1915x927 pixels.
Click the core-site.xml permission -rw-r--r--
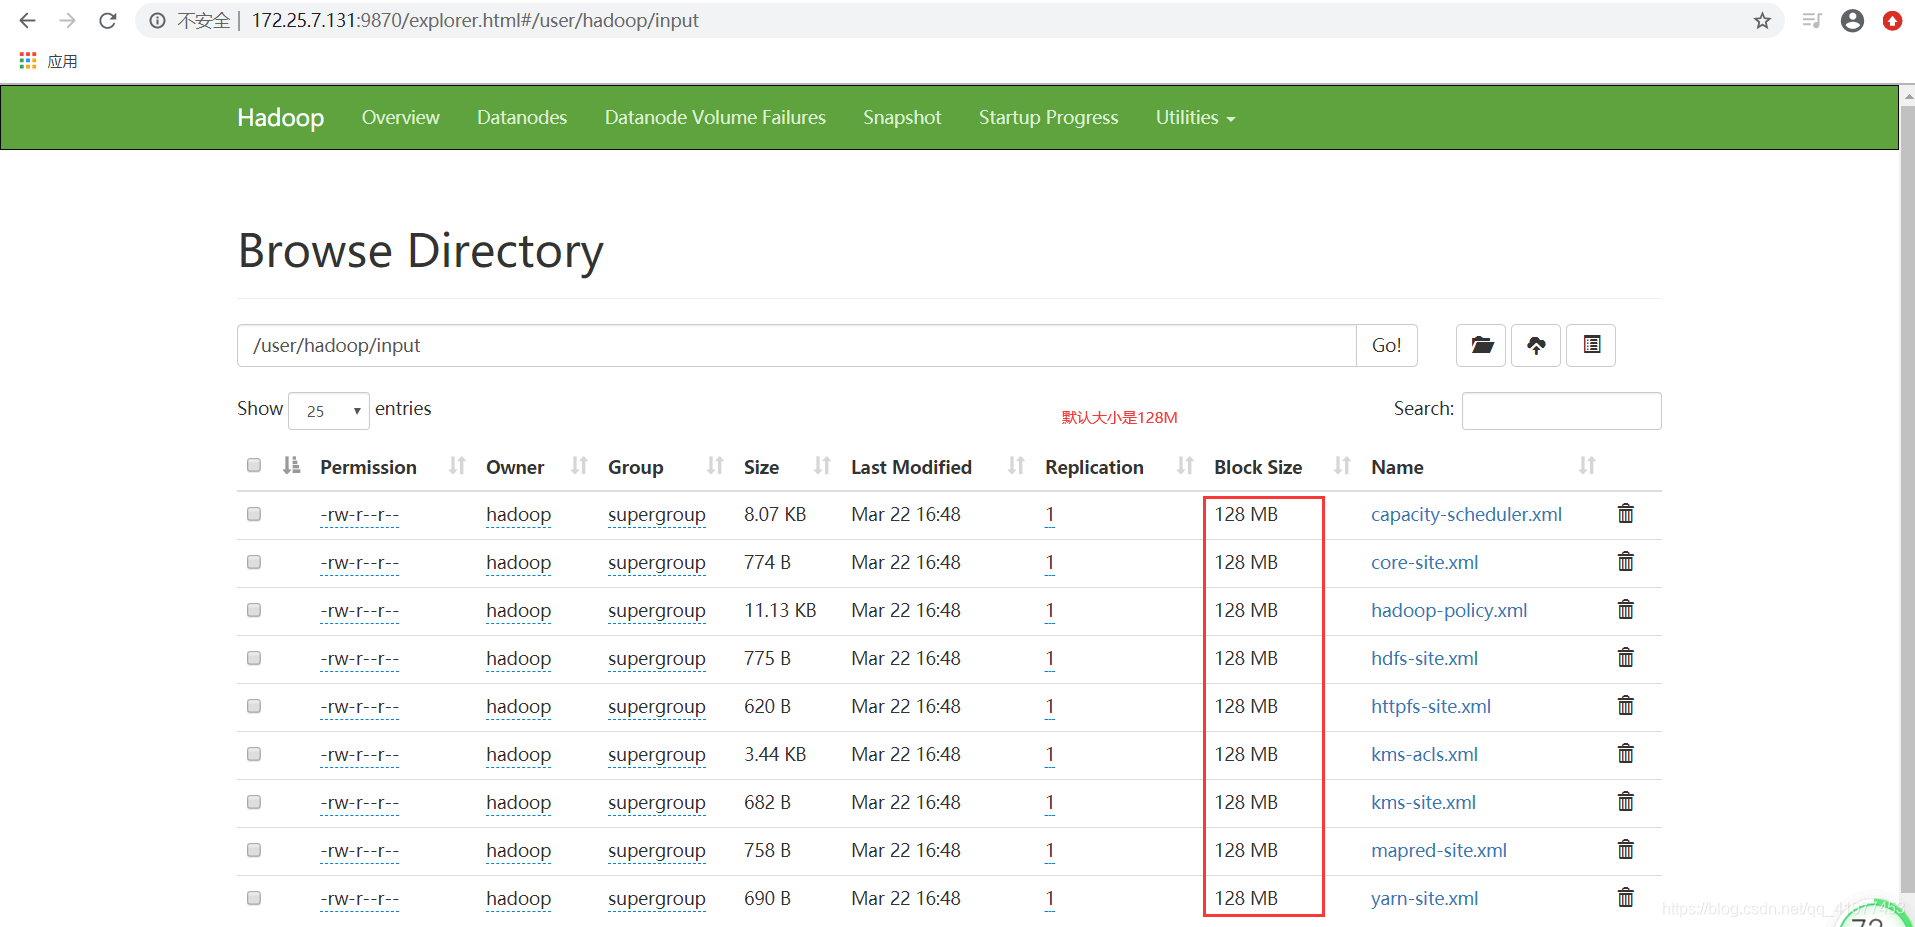tap(359, 563)
